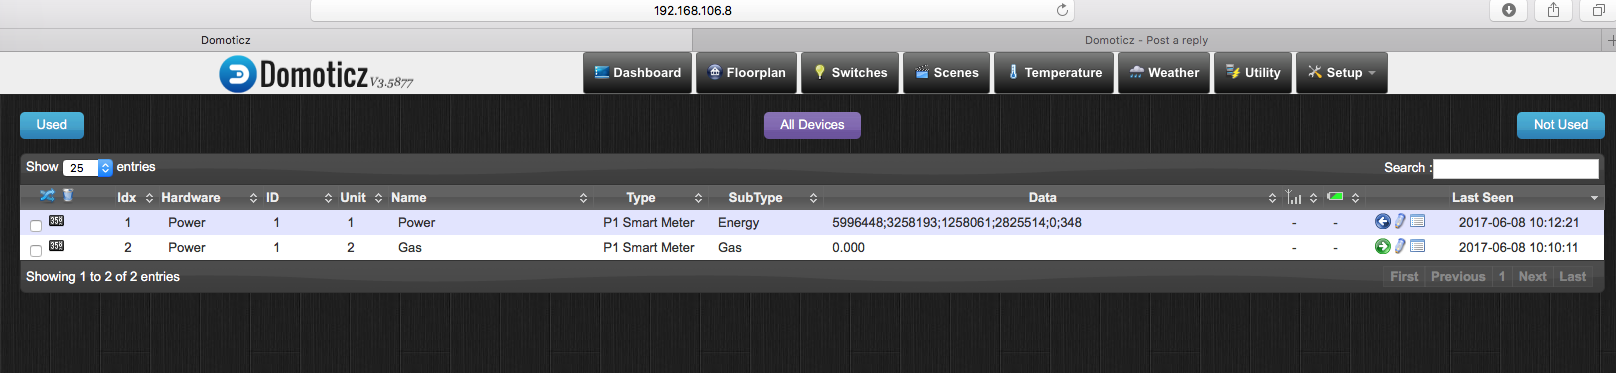Click pencil rename icon in Power row
Image resolution: width=1616 pixels, height=373 pixels.
click(x=1401, y=221)
